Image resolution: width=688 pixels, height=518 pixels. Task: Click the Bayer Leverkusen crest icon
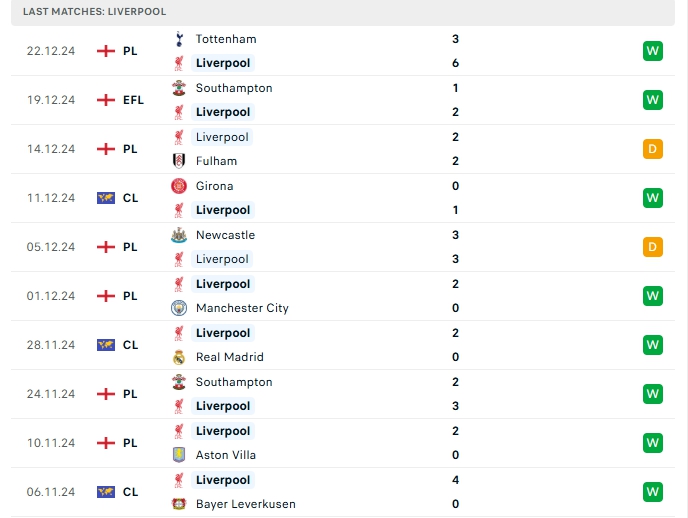[179, 504]
